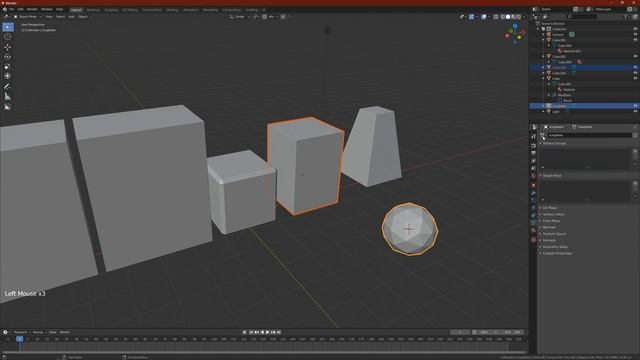640x360 pixels.
Task: Hide Cube.001 using its eye icon
Action: (635, 40)
